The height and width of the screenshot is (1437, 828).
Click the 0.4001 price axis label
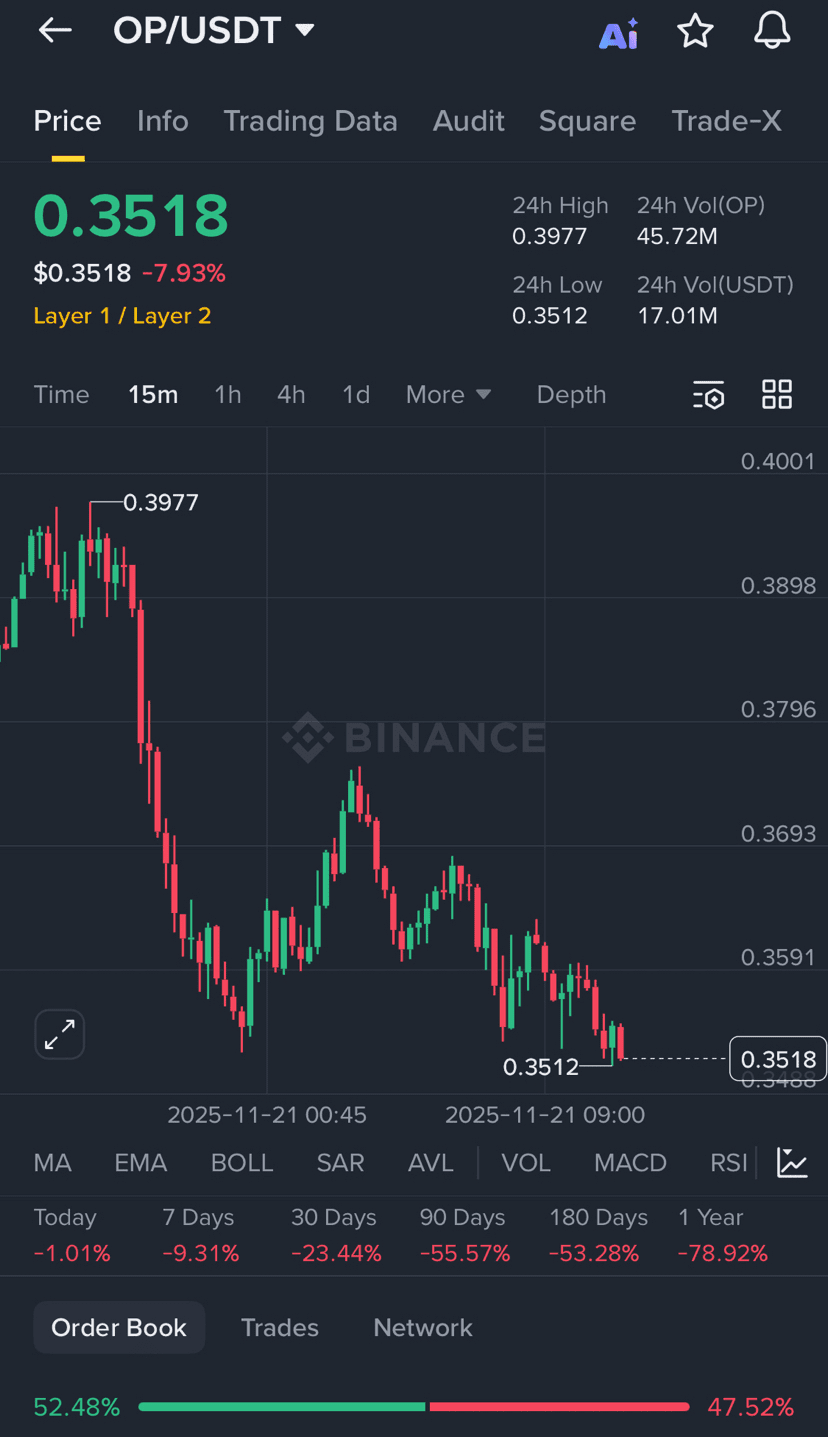778,461
